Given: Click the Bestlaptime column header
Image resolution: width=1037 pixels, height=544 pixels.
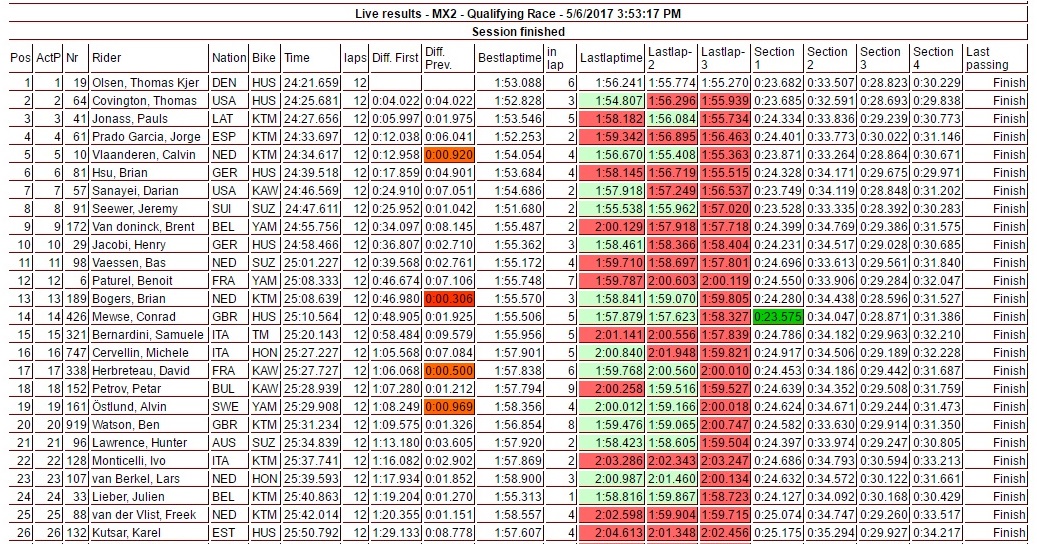Looking at the screenshot, I should coord(509,58).
